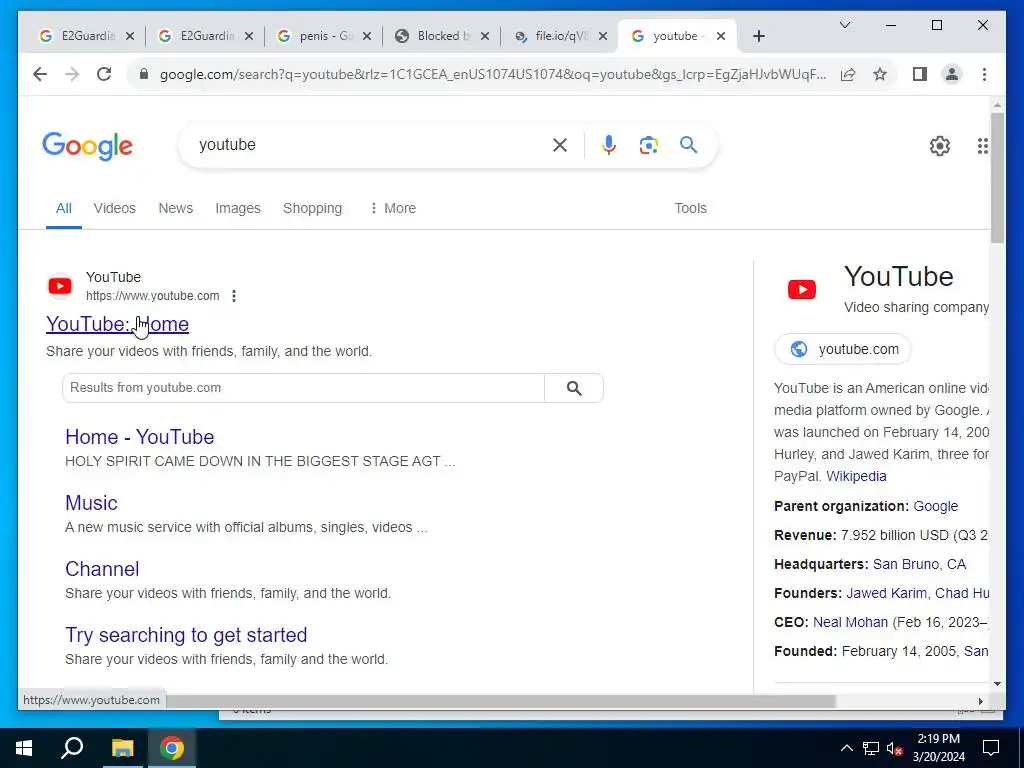This screenshot has height=768, width=1024.
Task: Click the network icon in the system tray
Action: 871,748
